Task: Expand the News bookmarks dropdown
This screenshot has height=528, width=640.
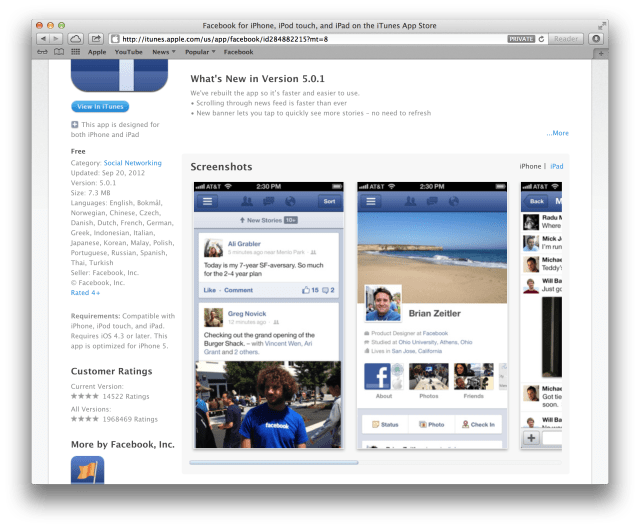Action: tap(164, 52)
